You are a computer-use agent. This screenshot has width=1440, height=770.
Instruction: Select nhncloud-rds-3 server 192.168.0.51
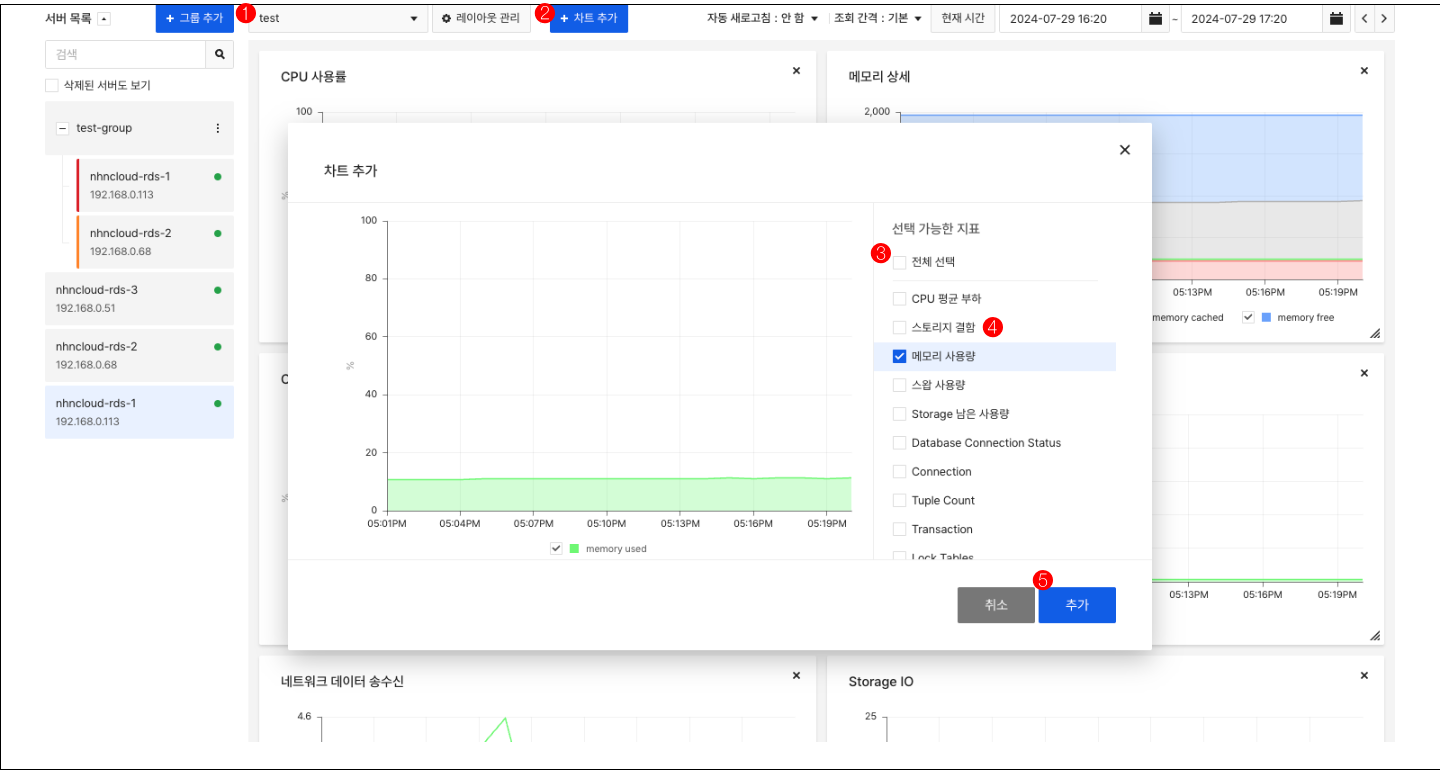click(139, 299)
